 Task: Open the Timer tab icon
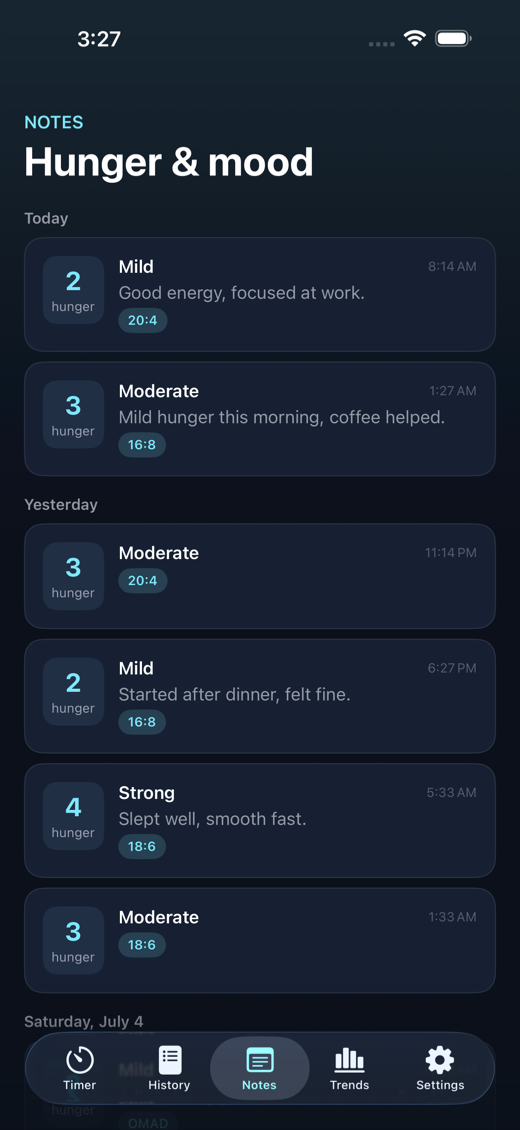[80, 1060]
